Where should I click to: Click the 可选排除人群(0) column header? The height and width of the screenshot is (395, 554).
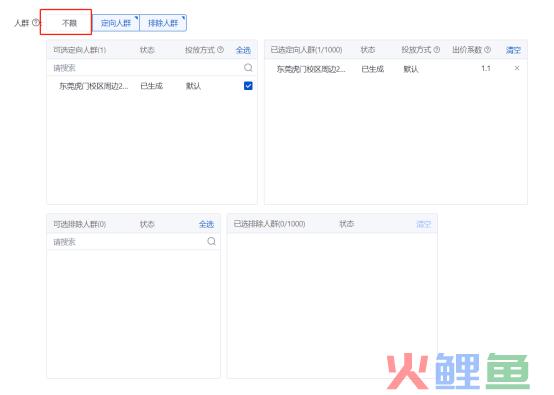(x=80, y=224)
